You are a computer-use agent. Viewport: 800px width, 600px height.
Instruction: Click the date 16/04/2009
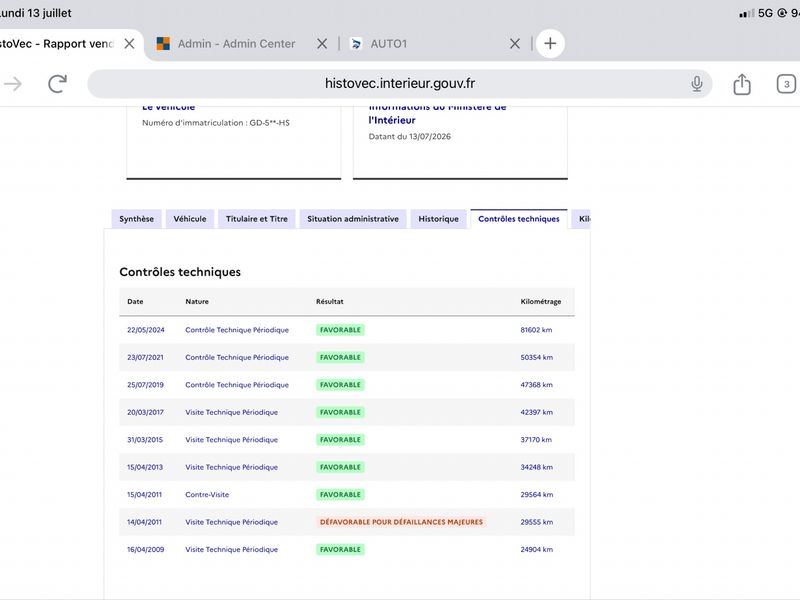pos(145,549)
